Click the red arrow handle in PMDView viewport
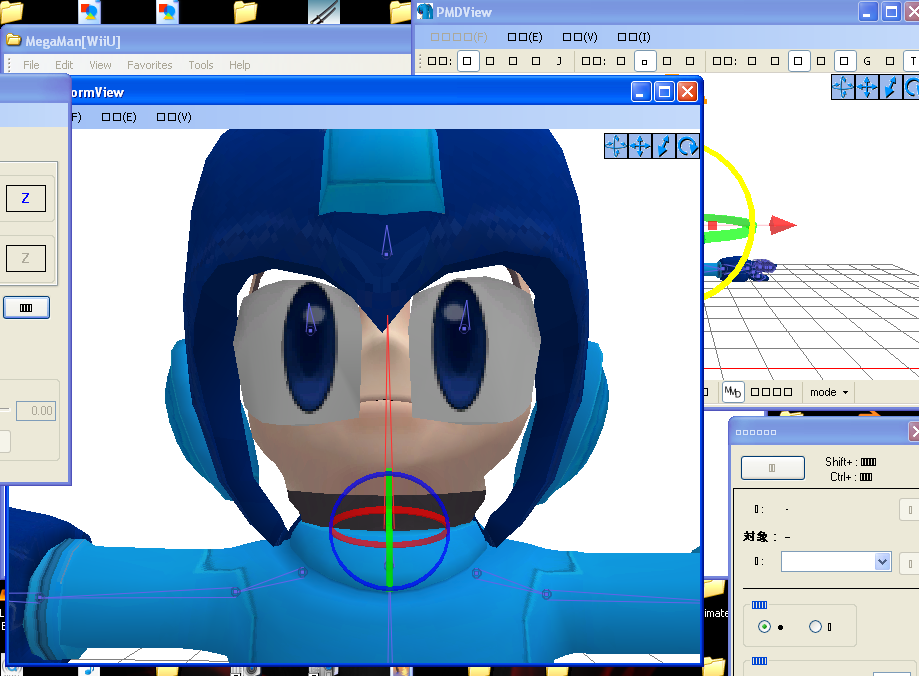Viewport: 920px width, 676px height. pyautogui.click(x=782, y=225)
